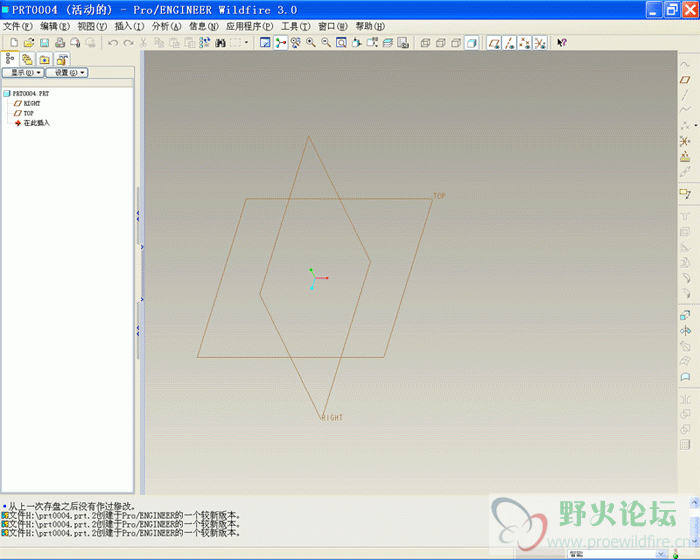Screen dimensions: 700x560
Task: Open the saved view list dropdown icon
Action: click(371, 43)
